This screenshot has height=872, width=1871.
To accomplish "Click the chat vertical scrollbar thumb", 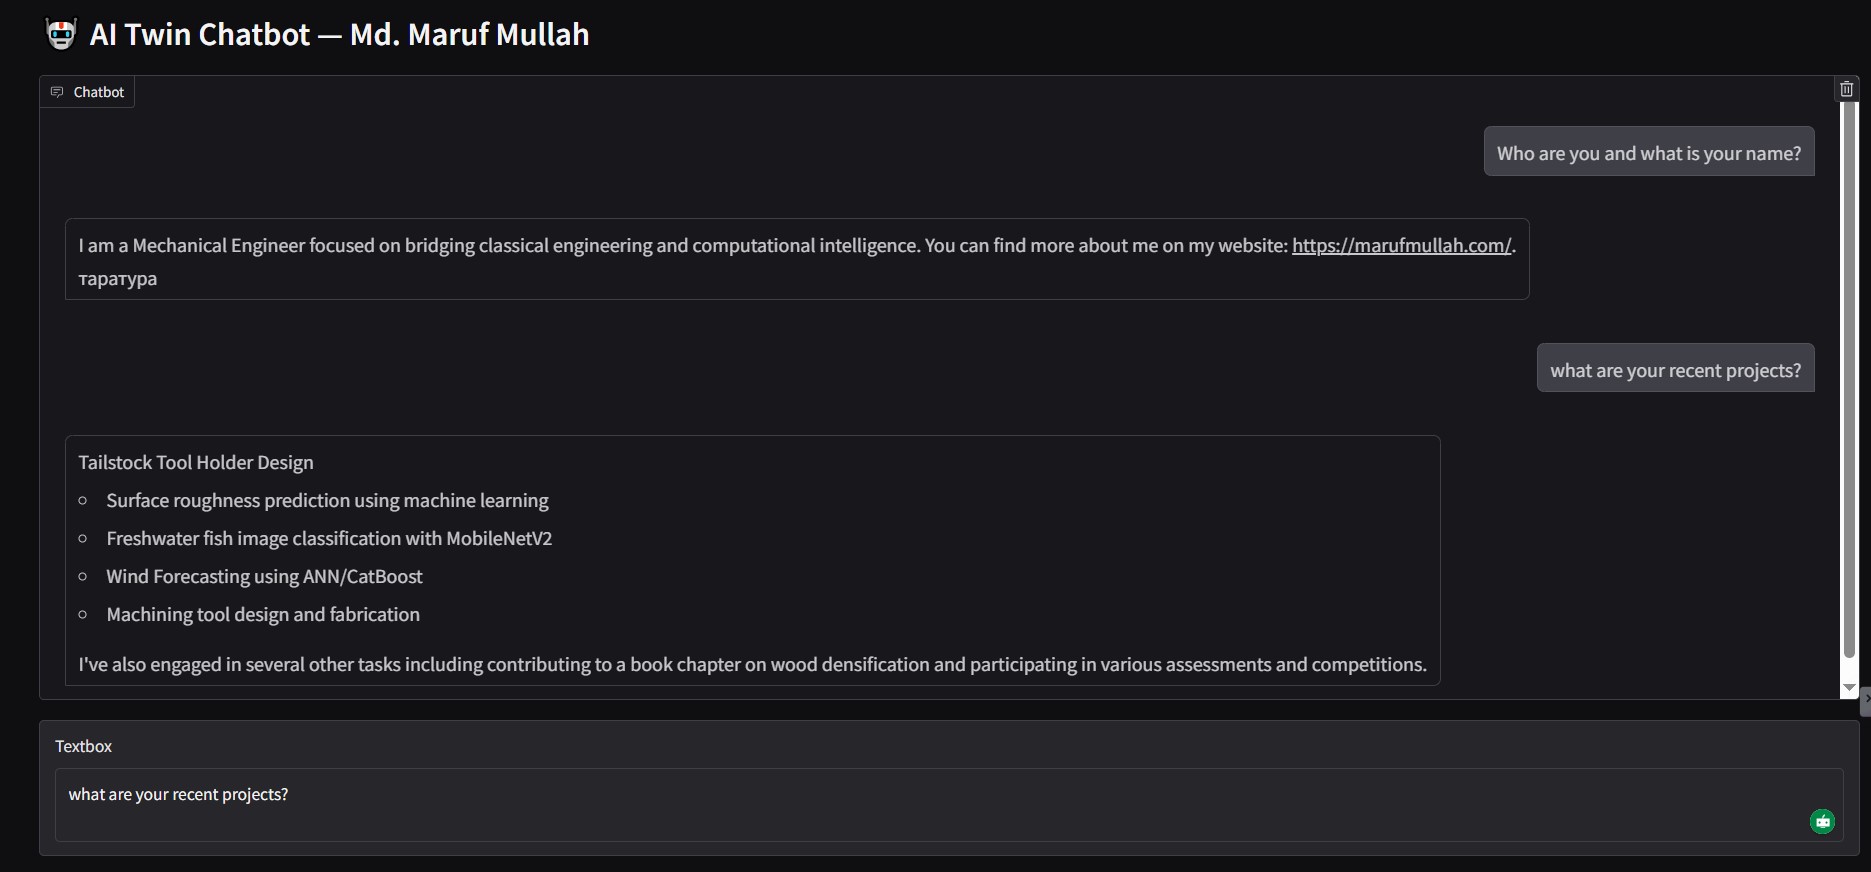I will click(x=1849, y=380).
